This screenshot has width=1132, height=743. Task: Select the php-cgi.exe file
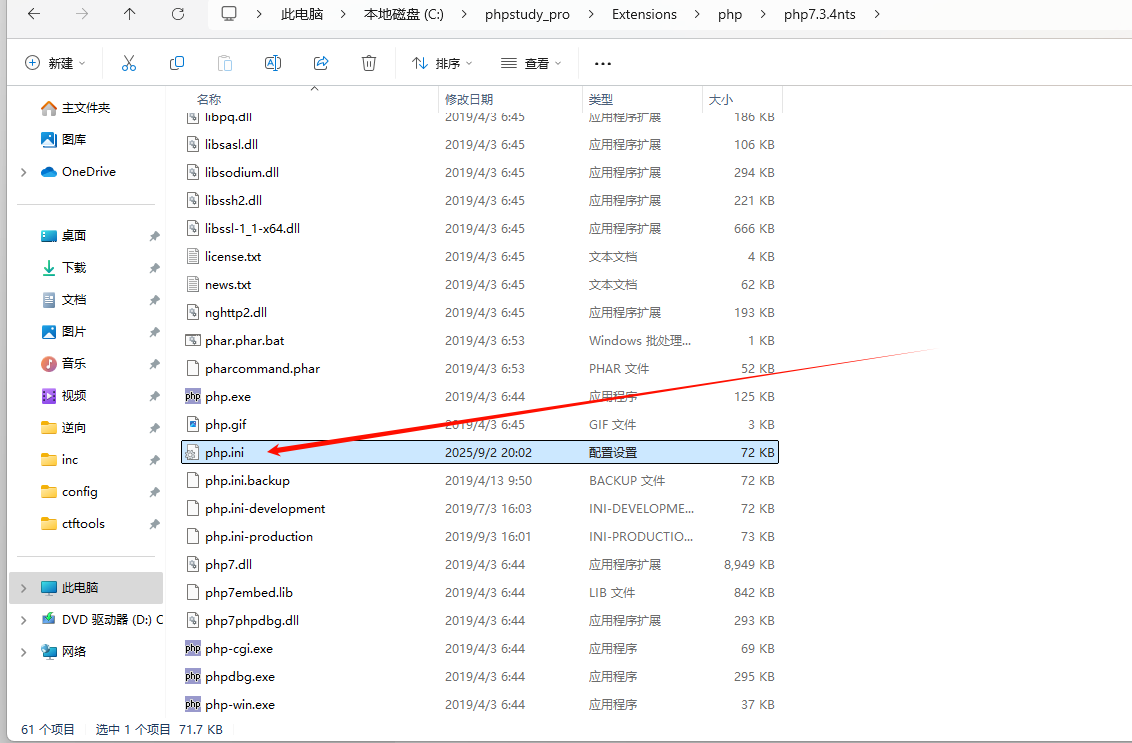239,648
